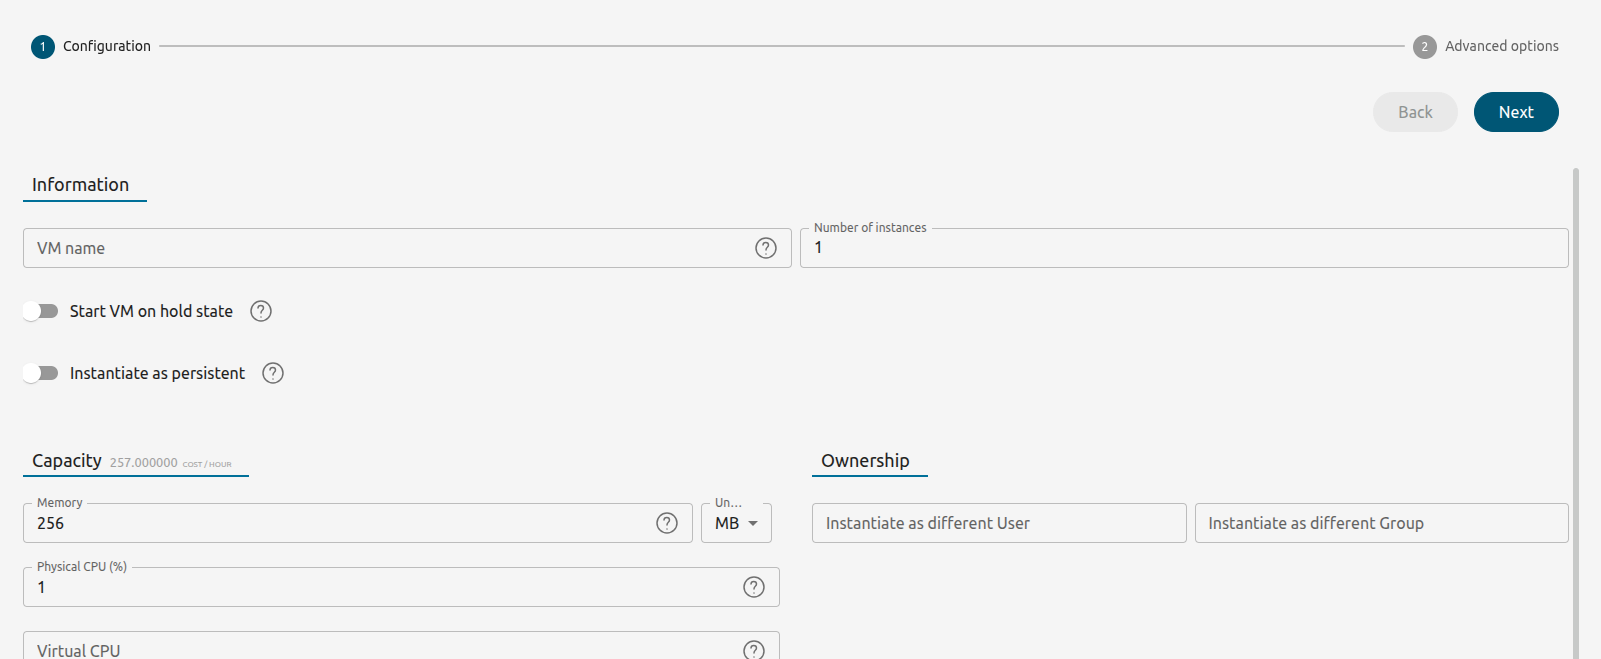Open help for Start VM on hold state
The image size is (1601, 659).
tap(261, 311)
